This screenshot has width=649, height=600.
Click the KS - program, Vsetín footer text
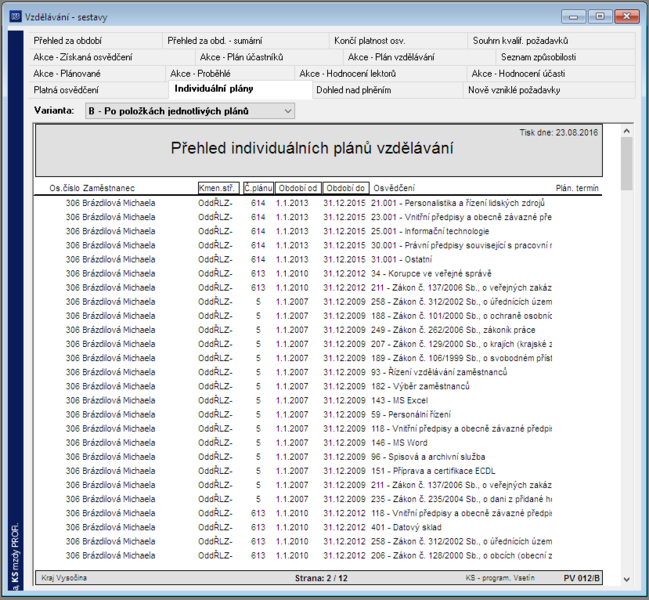click(500, 578)
